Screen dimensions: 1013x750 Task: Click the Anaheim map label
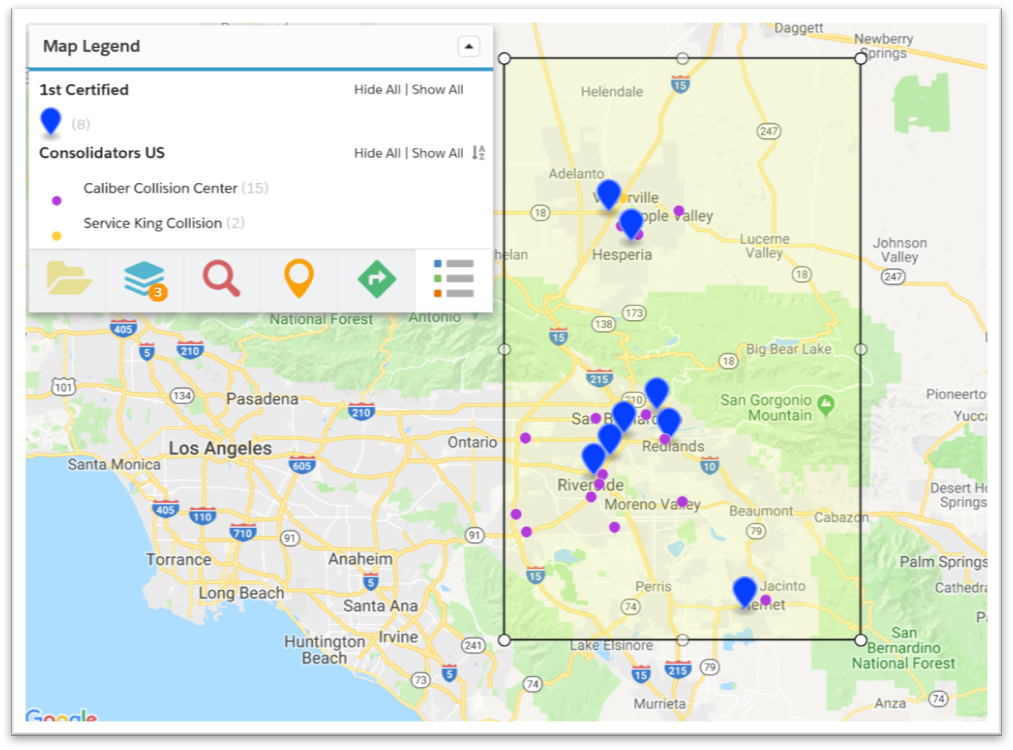click(360, 559)
